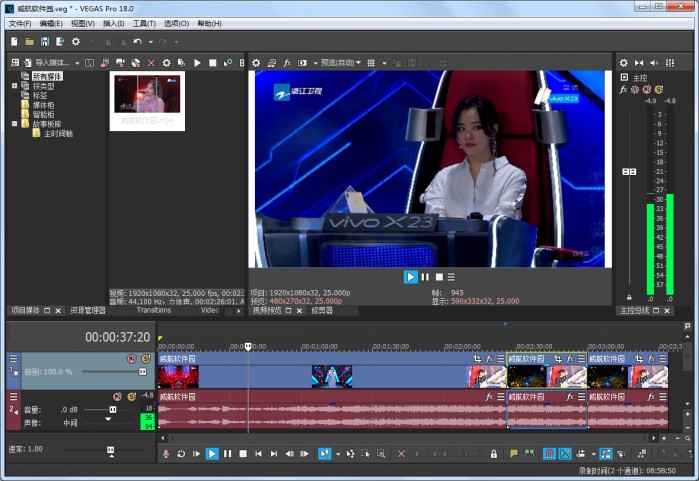Open the Insert menu

click(x=113, y=23)
